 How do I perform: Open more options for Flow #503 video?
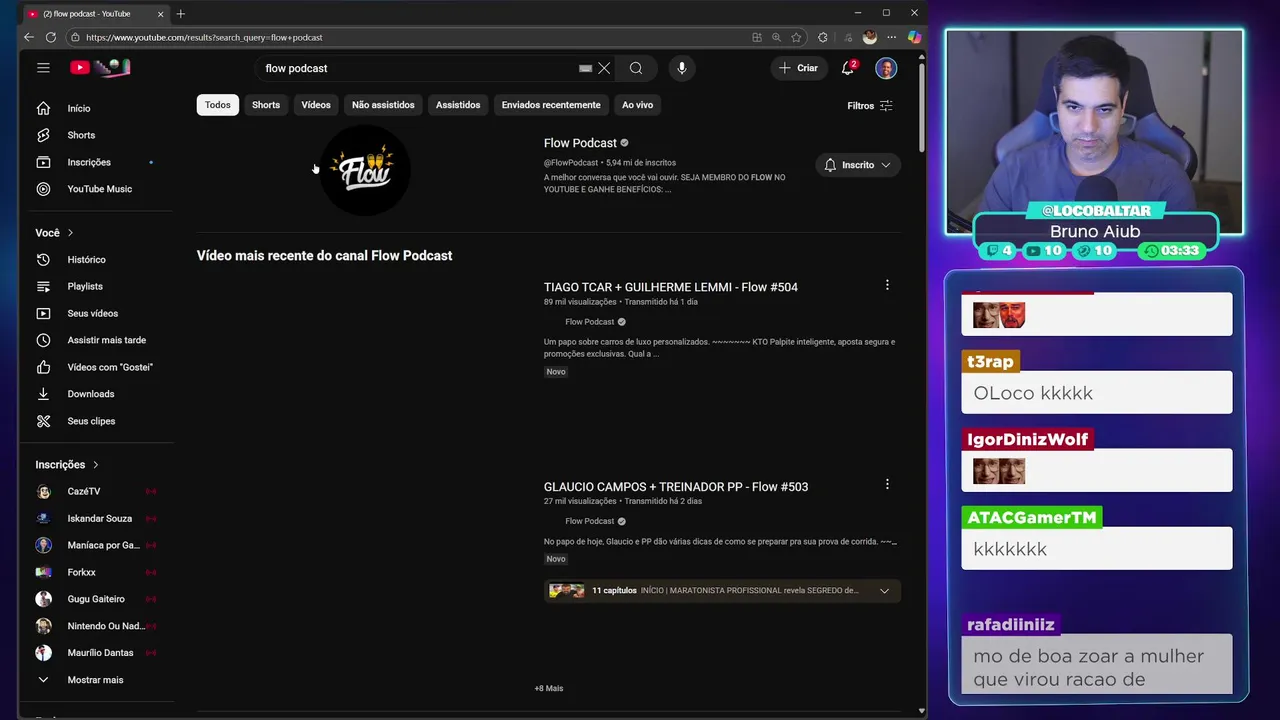click(x=887, y=484)
